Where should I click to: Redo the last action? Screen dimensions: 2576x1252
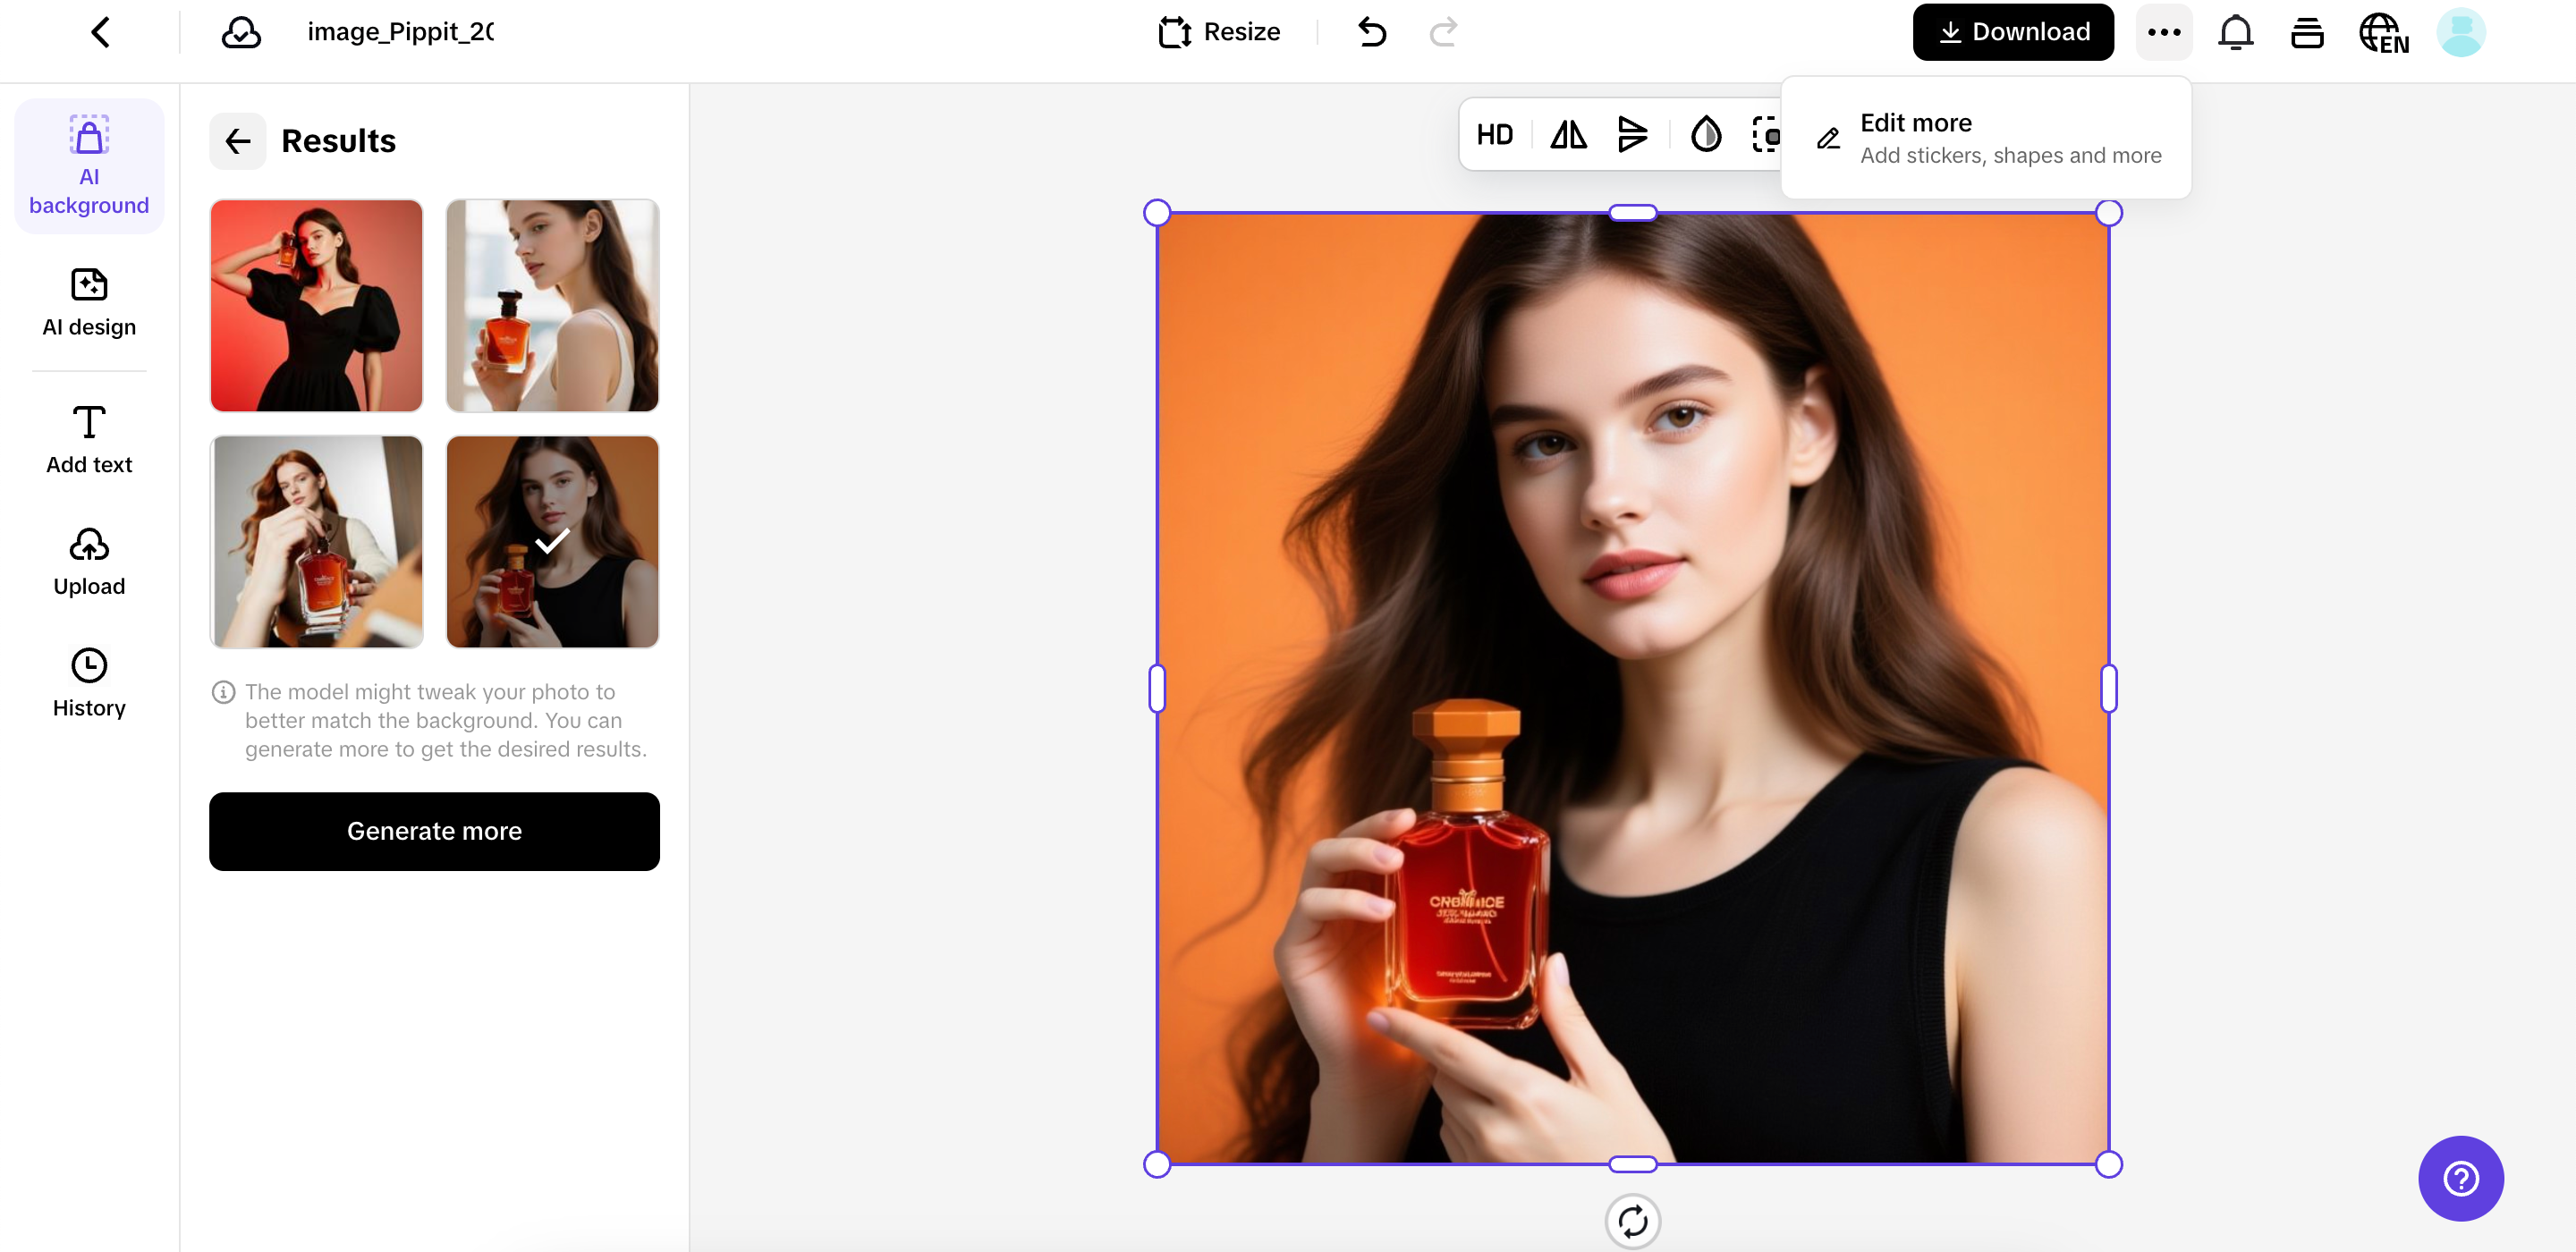click(x=1443, y=31)
